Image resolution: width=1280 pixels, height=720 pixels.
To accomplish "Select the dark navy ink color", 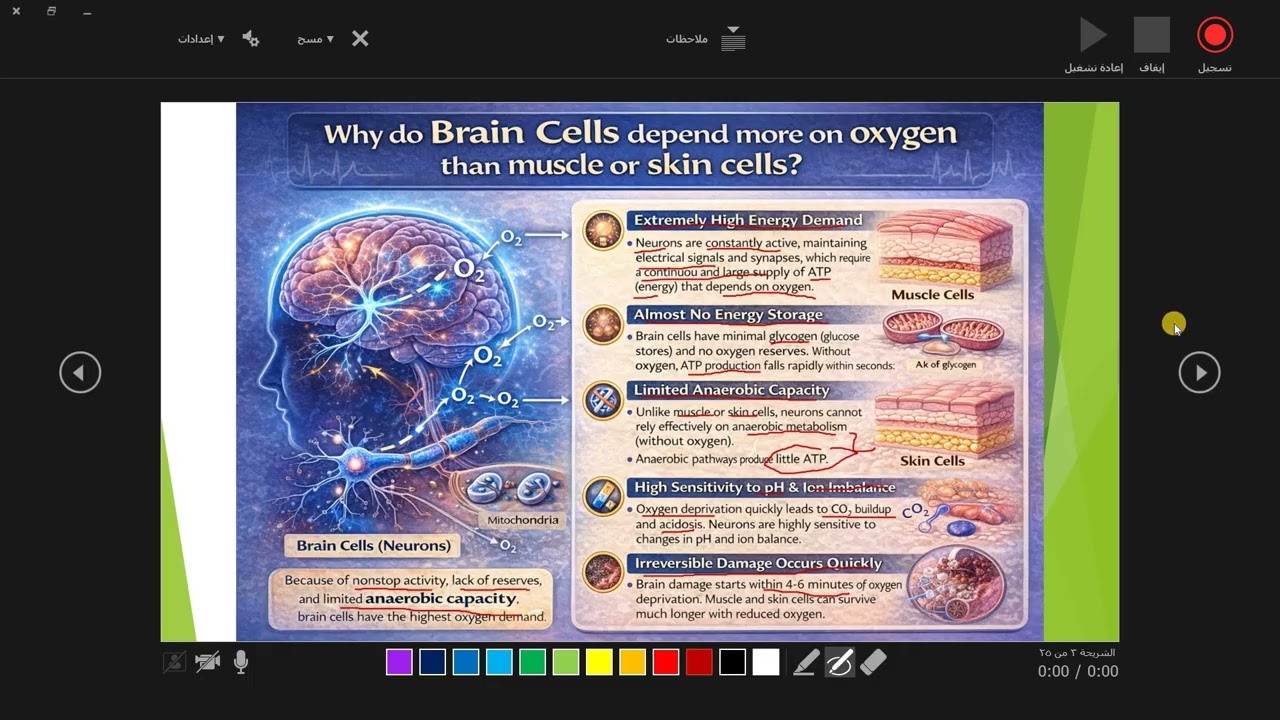I will point(432,662).
